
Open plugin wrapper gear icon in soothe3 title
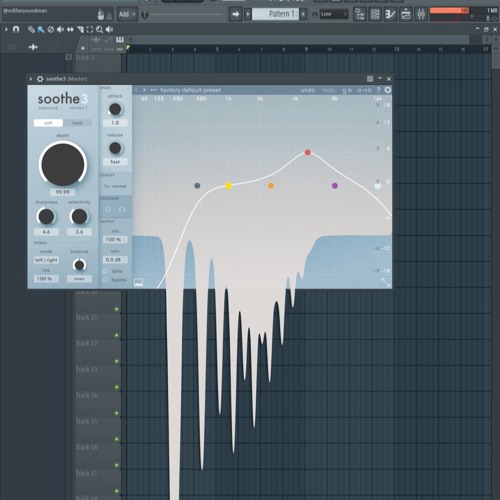click(40, 79)
